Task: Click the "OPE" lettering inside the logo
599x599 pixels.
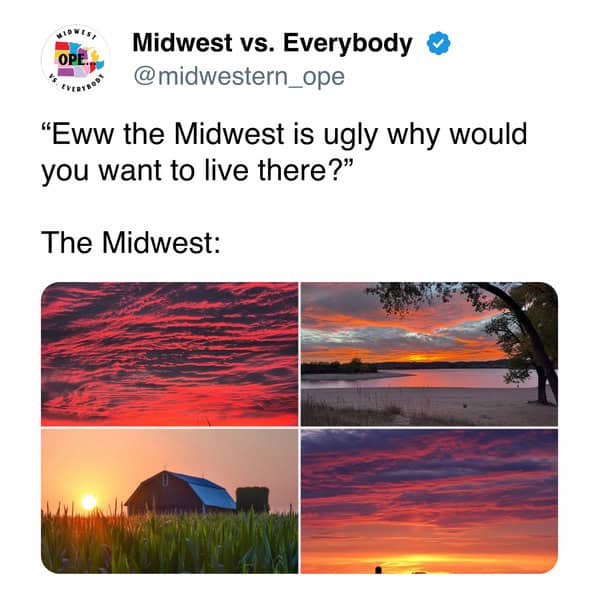Action: 71,60
